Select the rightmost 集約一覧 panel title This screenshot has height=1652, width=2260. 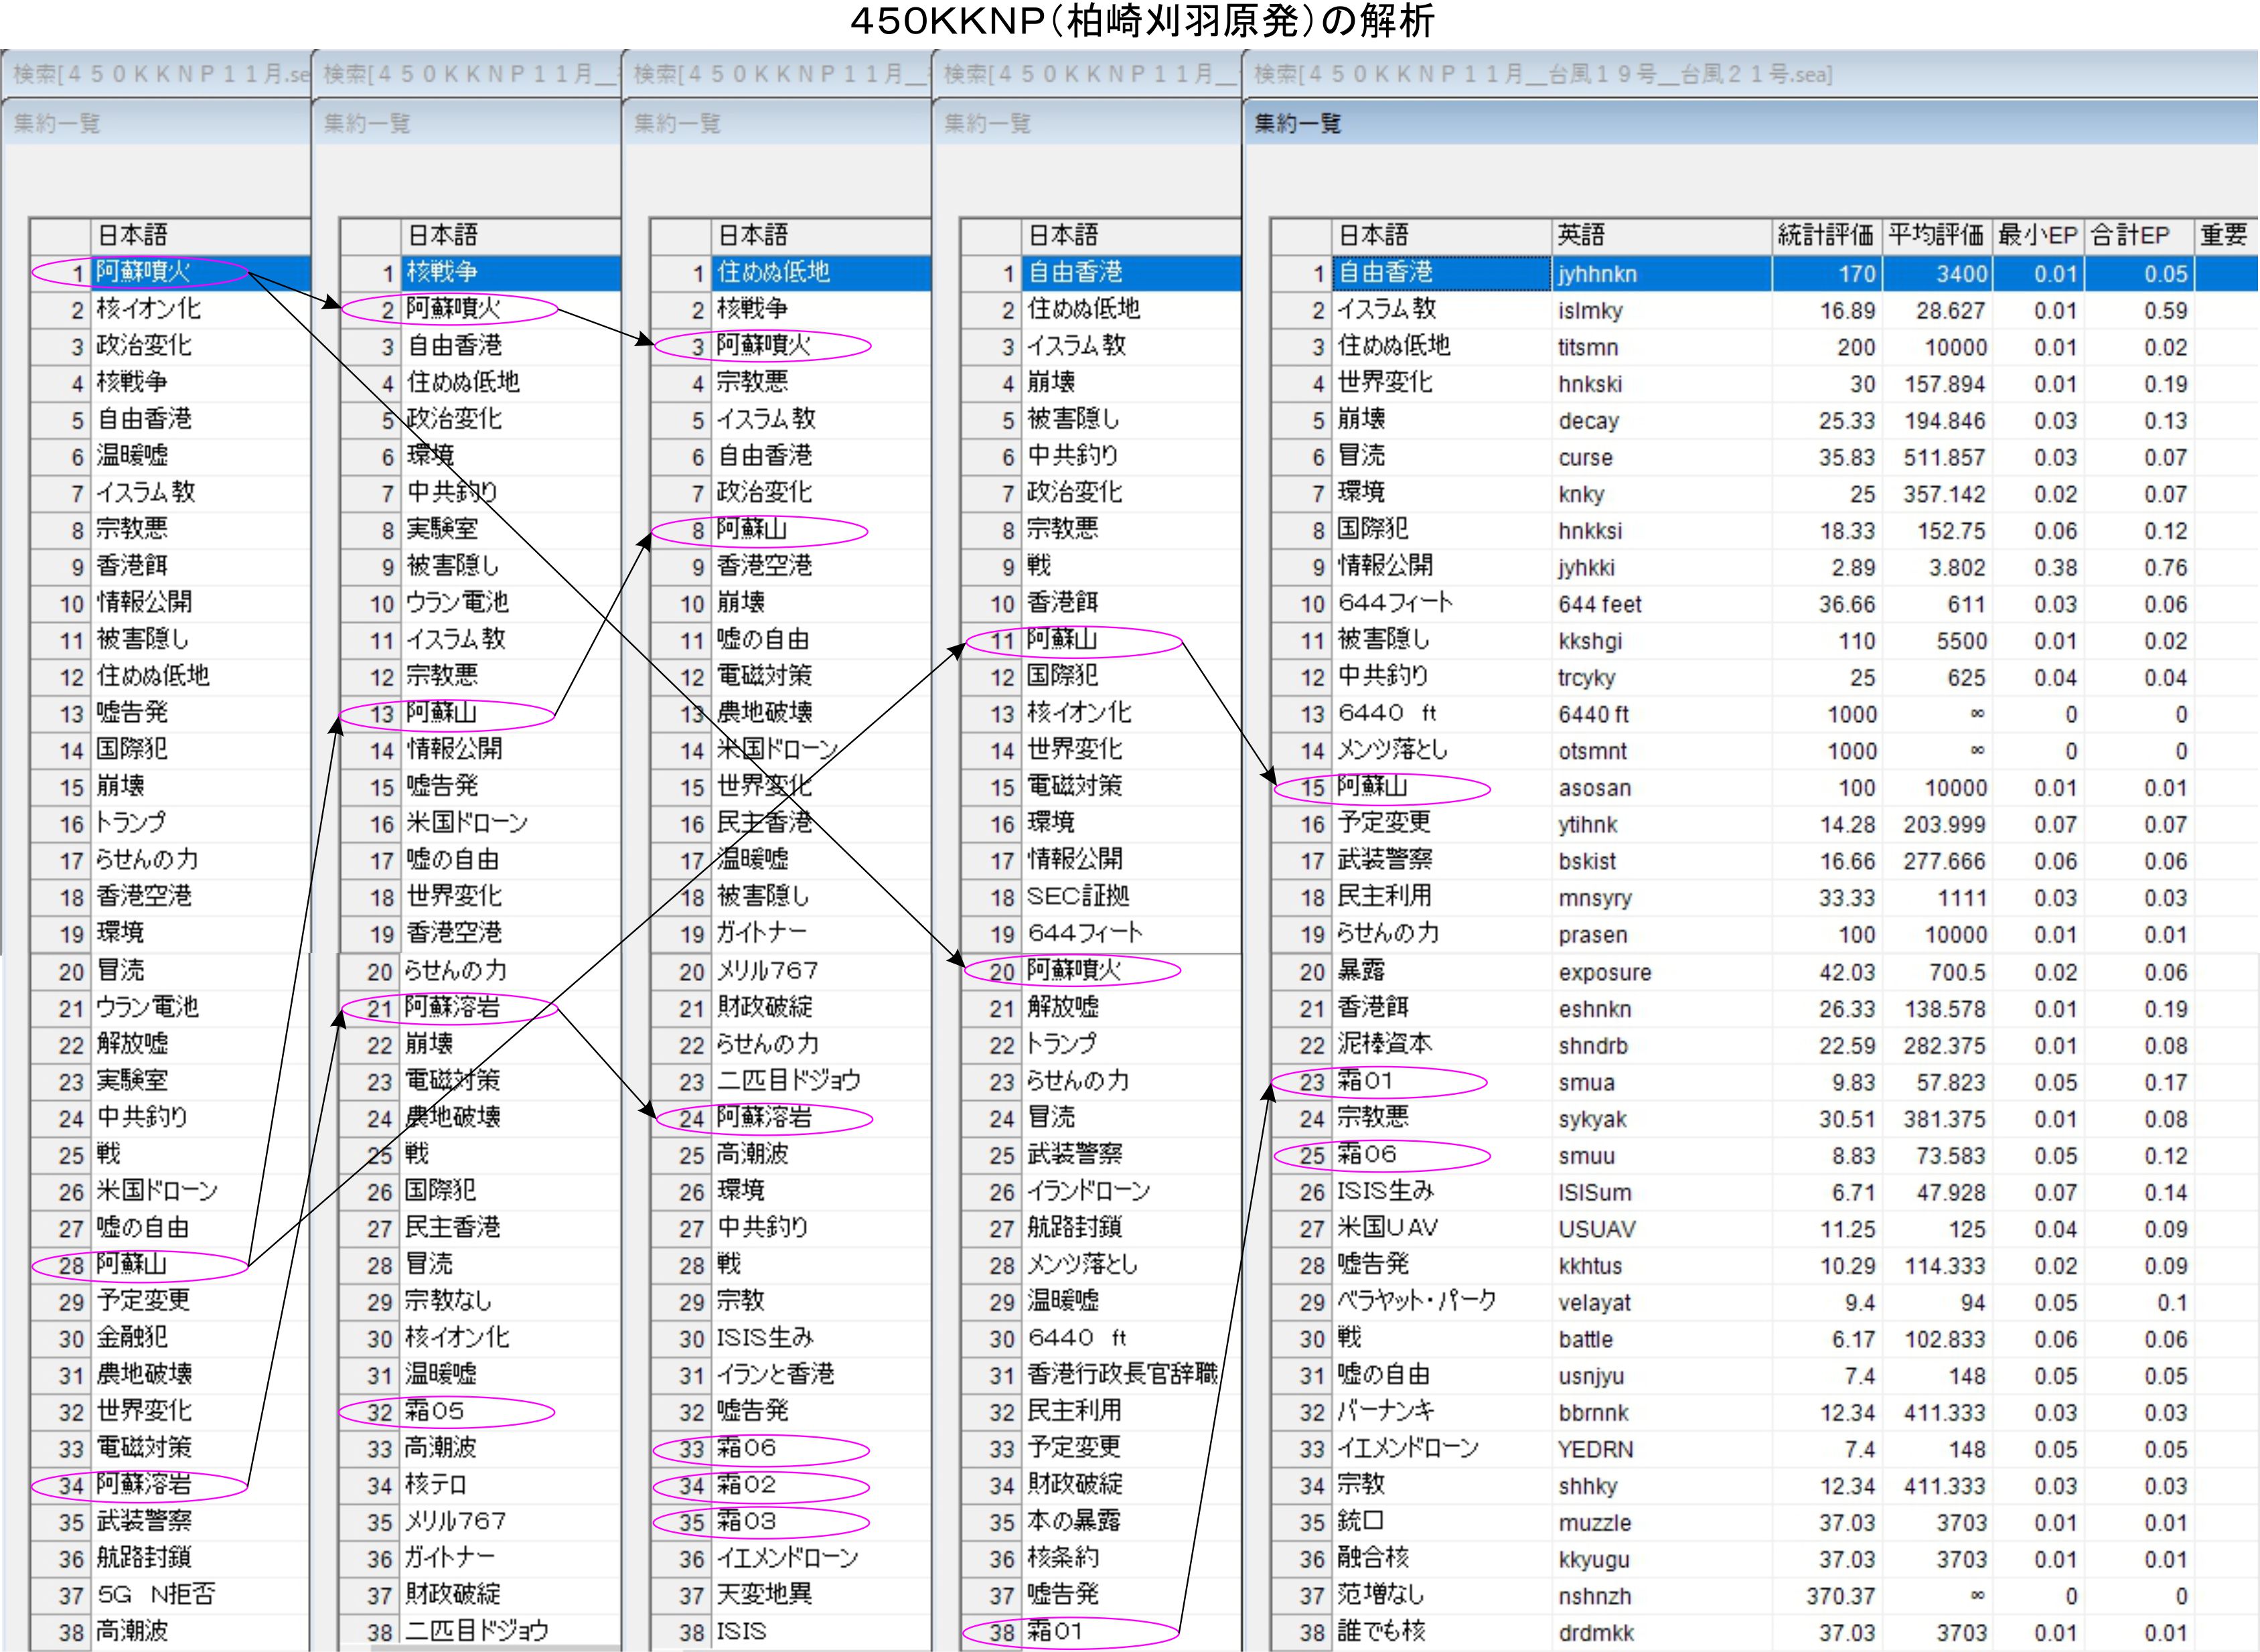click(1298, 123)
